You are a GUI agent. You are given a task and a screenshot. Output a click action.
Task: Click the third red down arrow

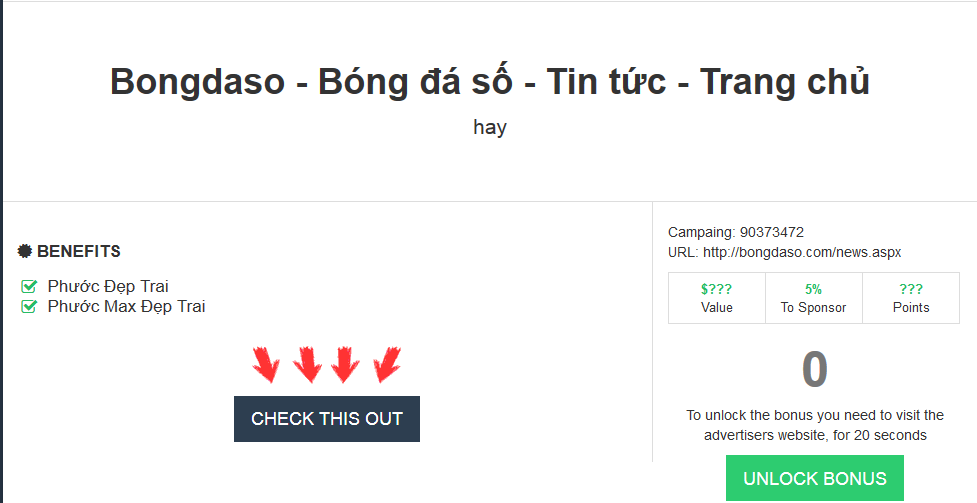click(345, 365)
